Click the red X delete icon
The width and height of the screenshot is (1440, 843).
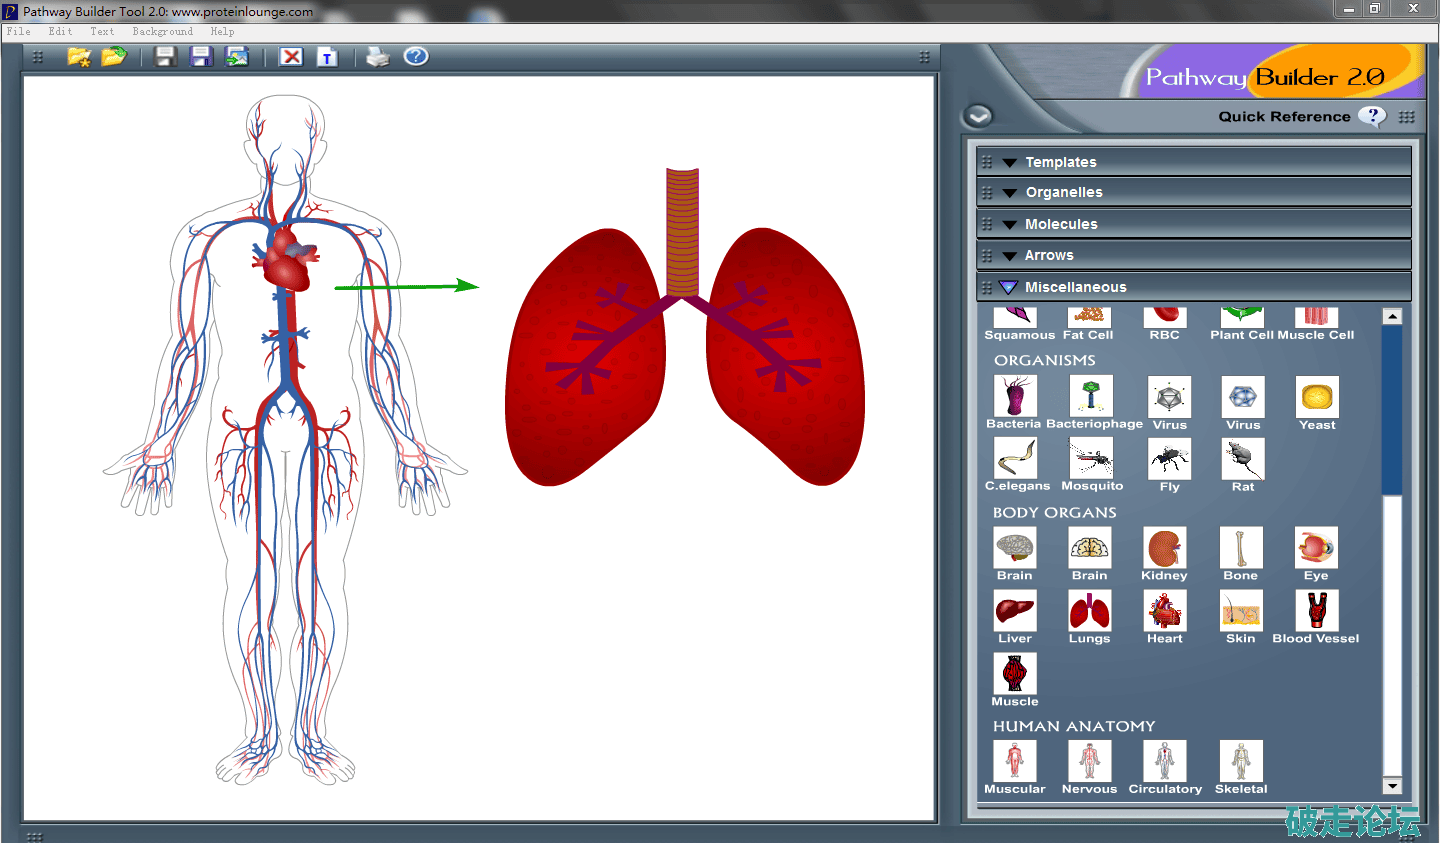point(291,57)
